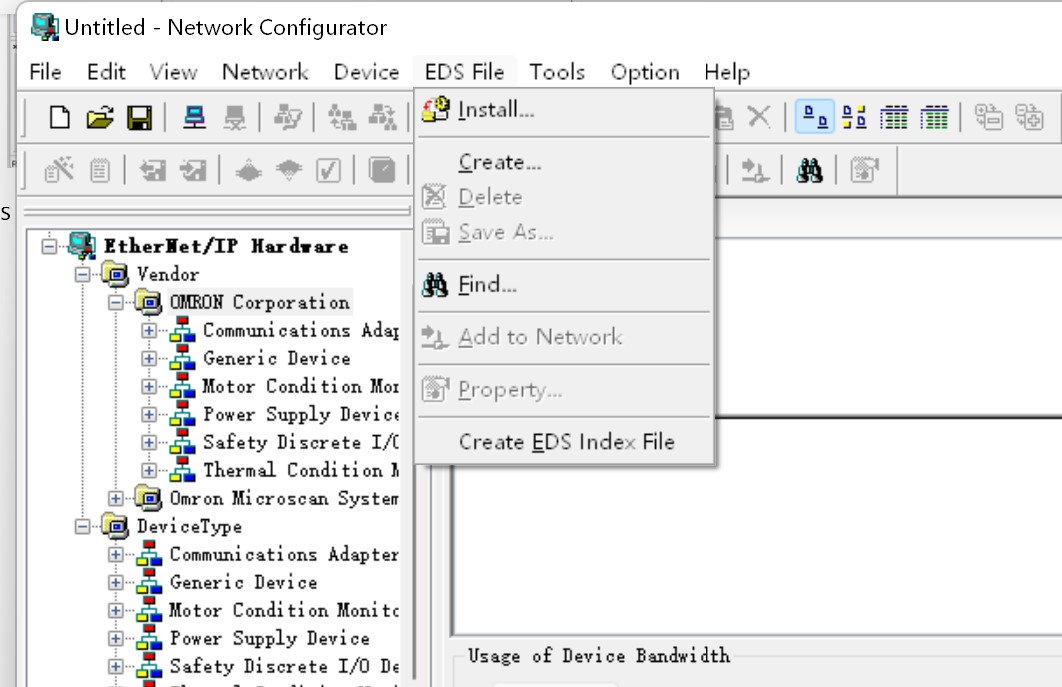Image resolution: width=1062 pixels, height=687 pixels.
Task: Expand Power Supply Device under DeviceType
Action: pos(116,638)
